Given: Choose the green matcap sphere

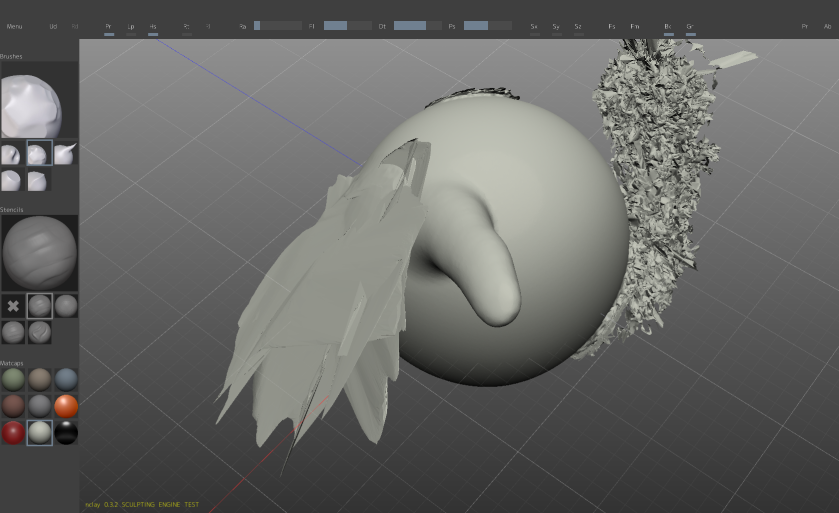Looking at the screenshot, I should tap(13, 380).
